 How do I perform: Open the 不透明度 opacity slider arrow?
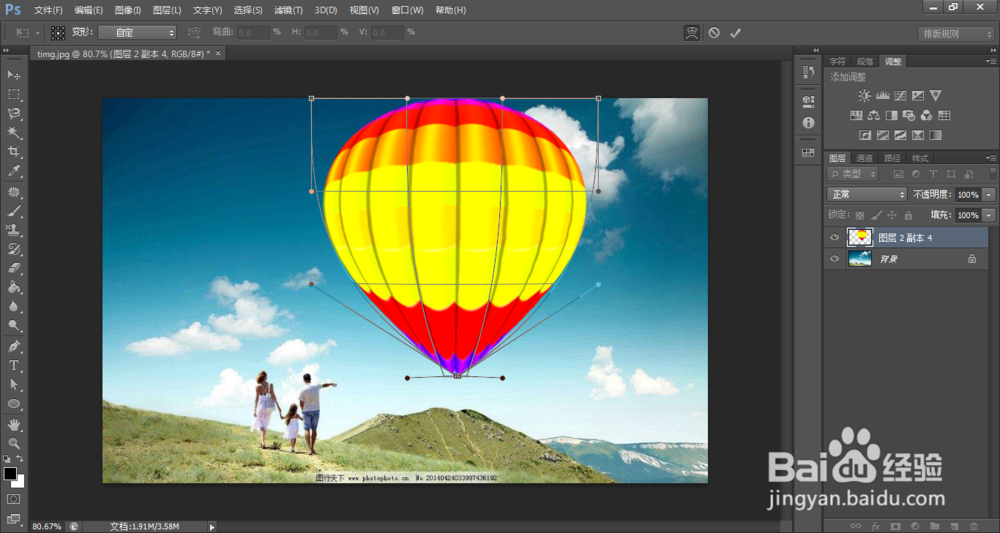click(989, 194)
